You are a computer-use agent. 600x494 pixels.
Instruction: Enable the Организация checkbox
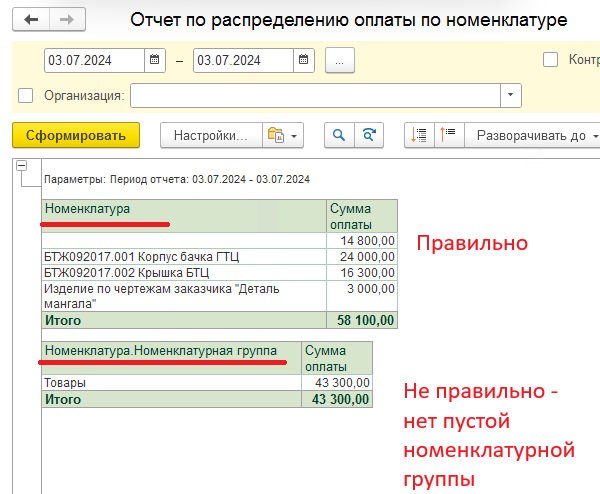(x=26, y=96)
